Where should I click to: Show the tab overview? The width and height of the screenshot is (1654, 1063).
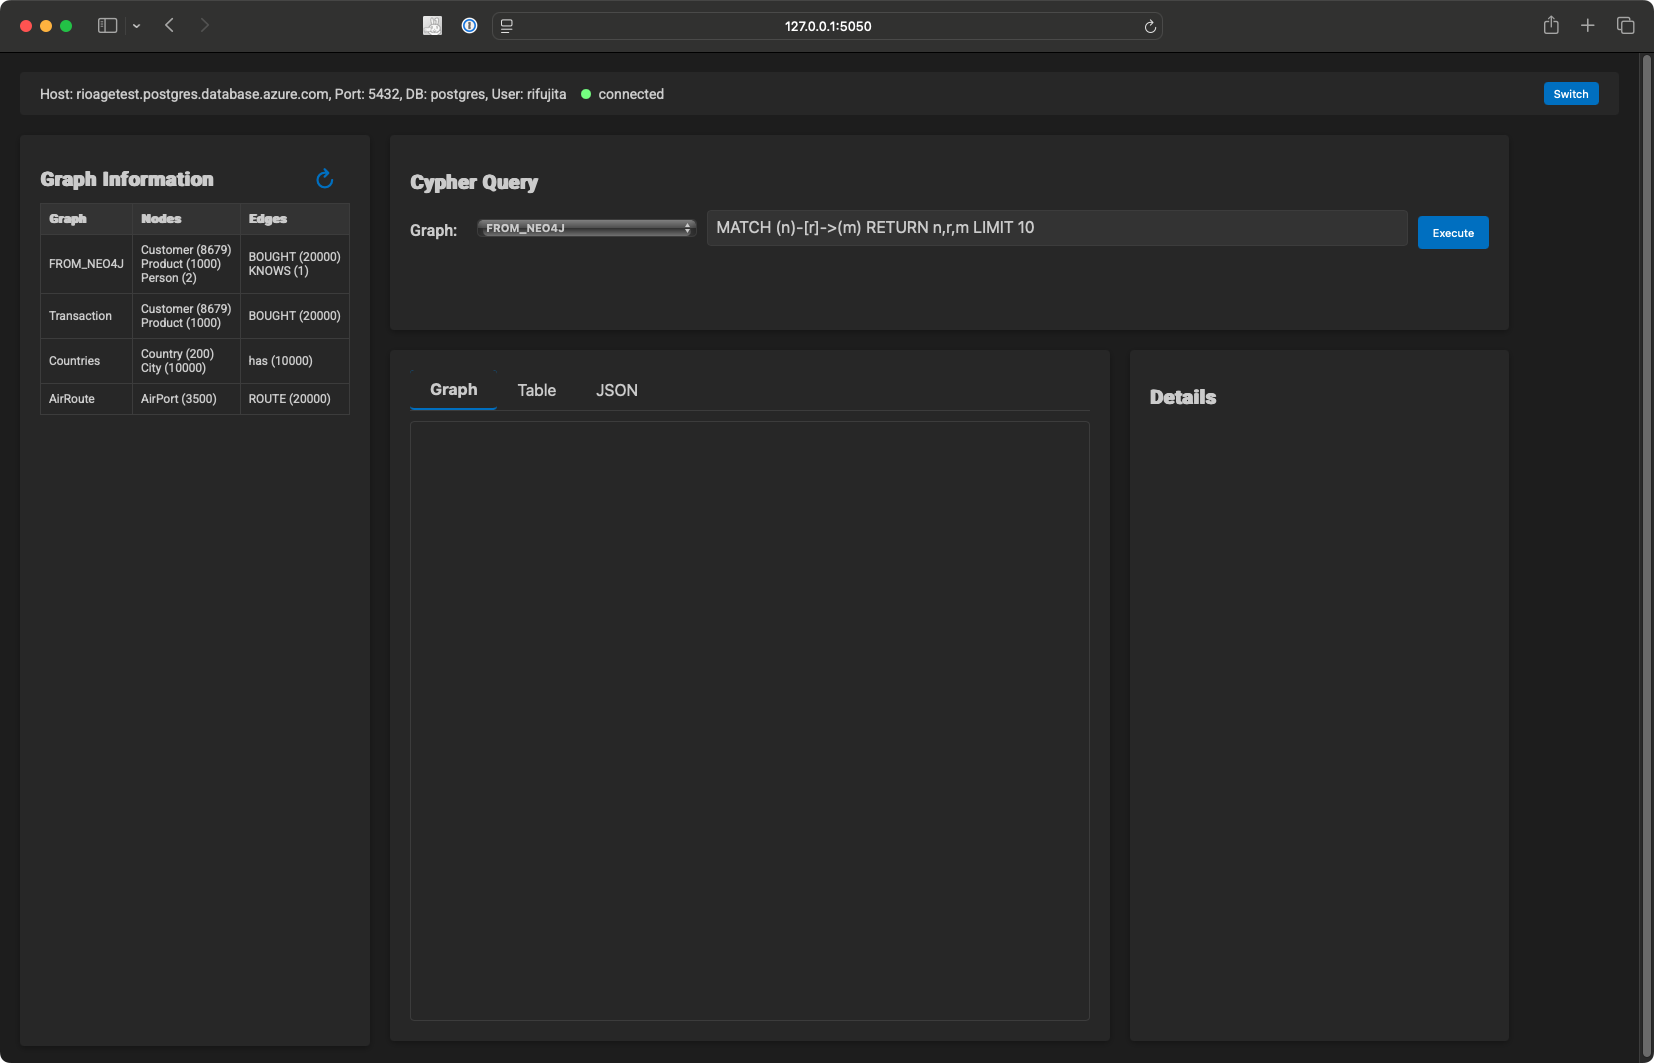1625,25
